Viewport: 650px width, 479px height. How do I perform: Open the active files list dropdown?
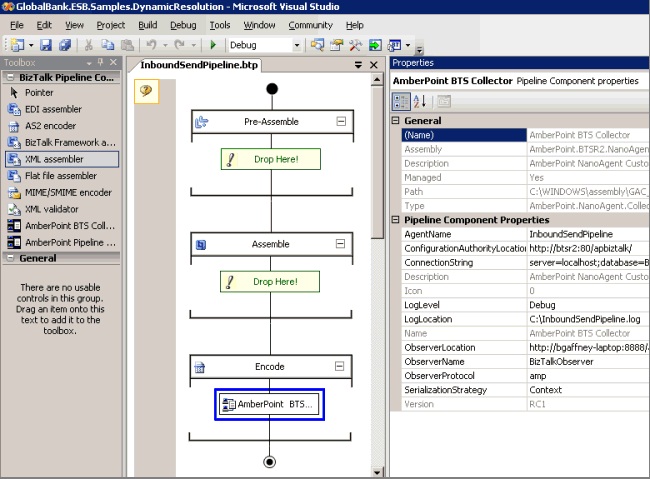[359, 65]
